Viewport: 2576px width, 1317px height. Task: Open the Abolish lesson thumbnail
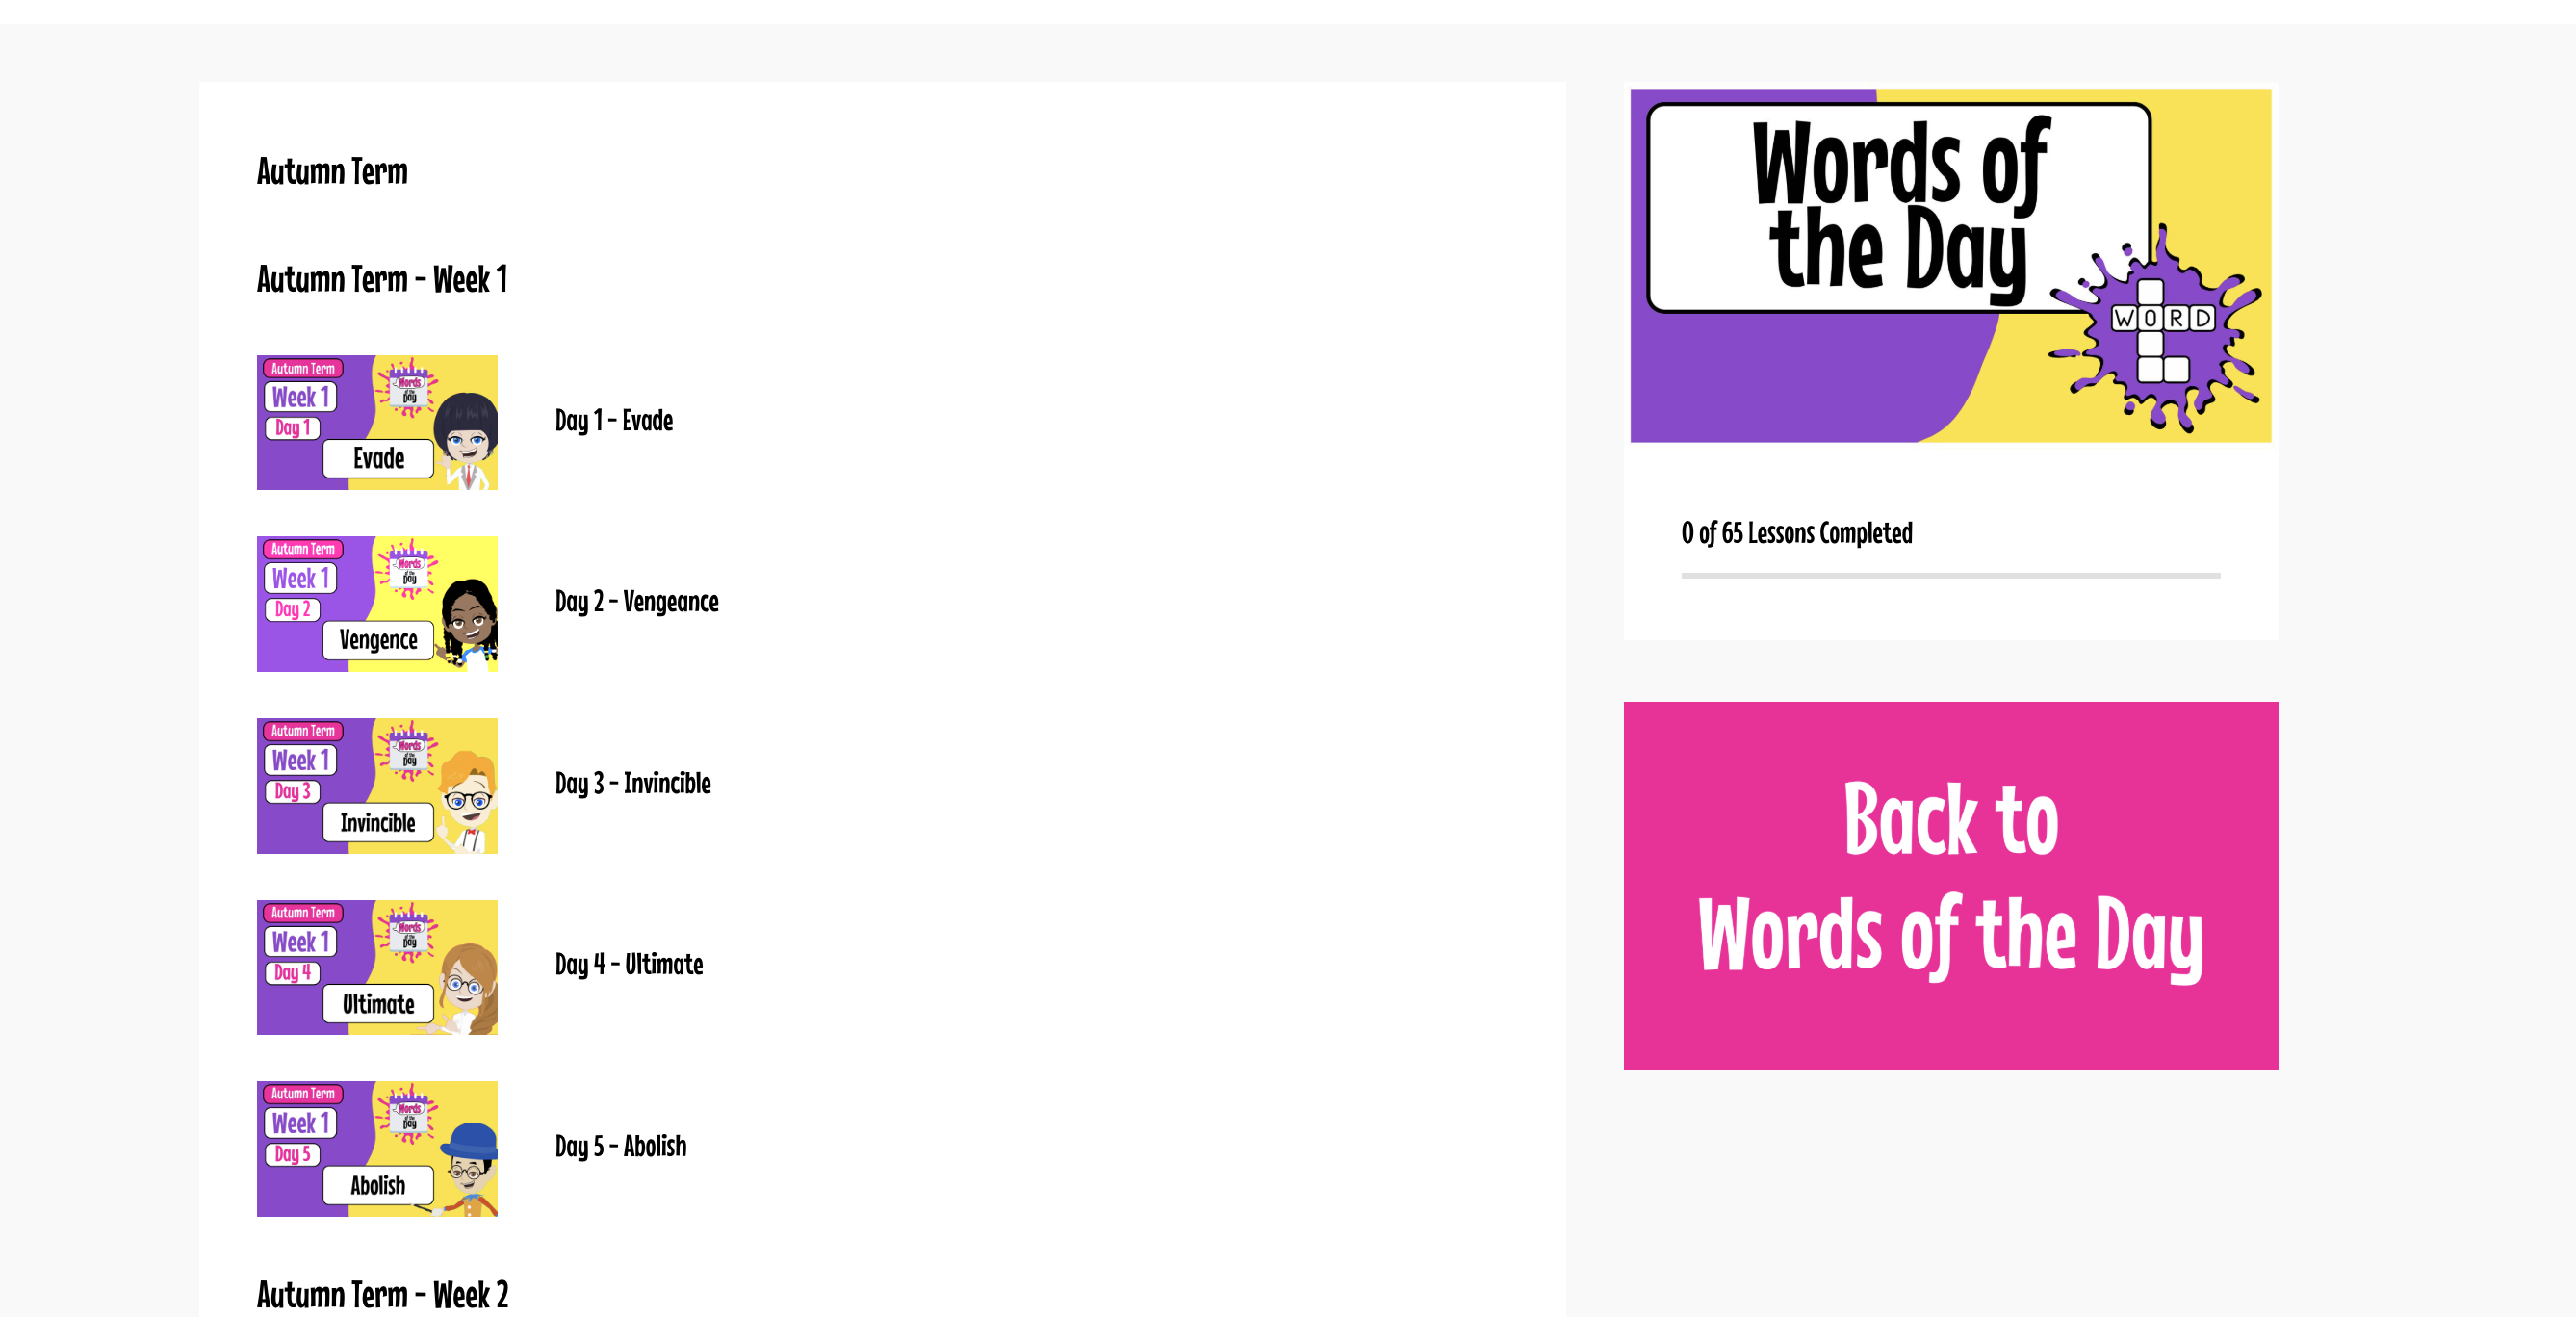point(376,1148)
